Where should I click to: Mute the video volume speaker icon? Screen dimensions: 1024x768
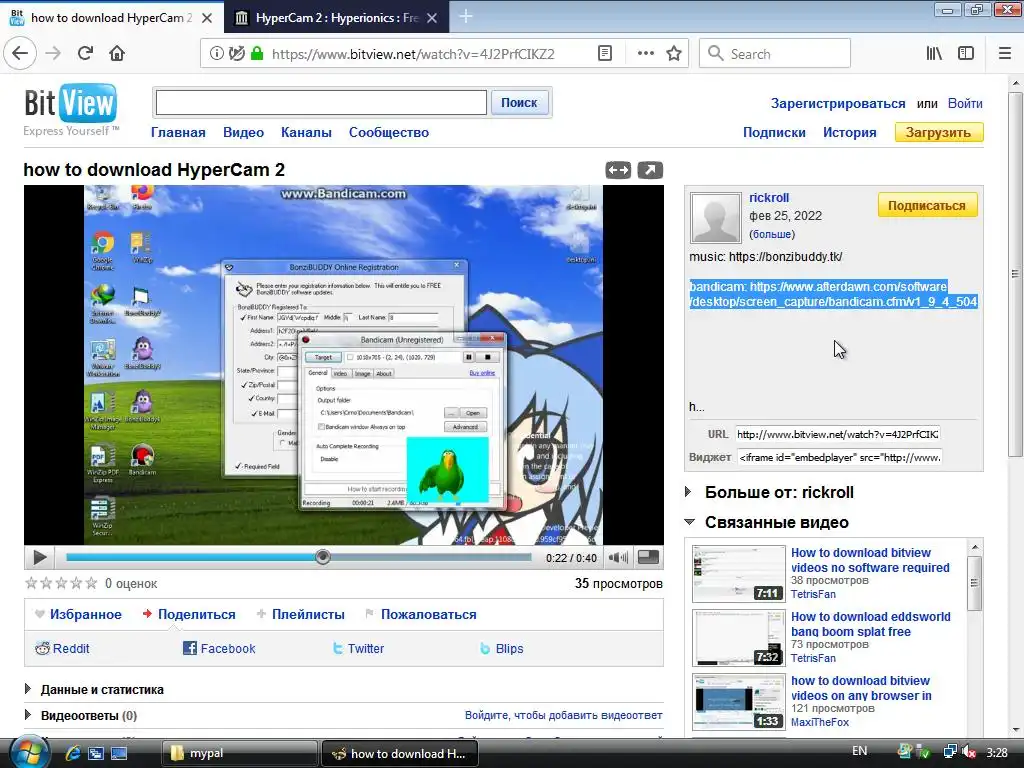(x=618, y=557)
